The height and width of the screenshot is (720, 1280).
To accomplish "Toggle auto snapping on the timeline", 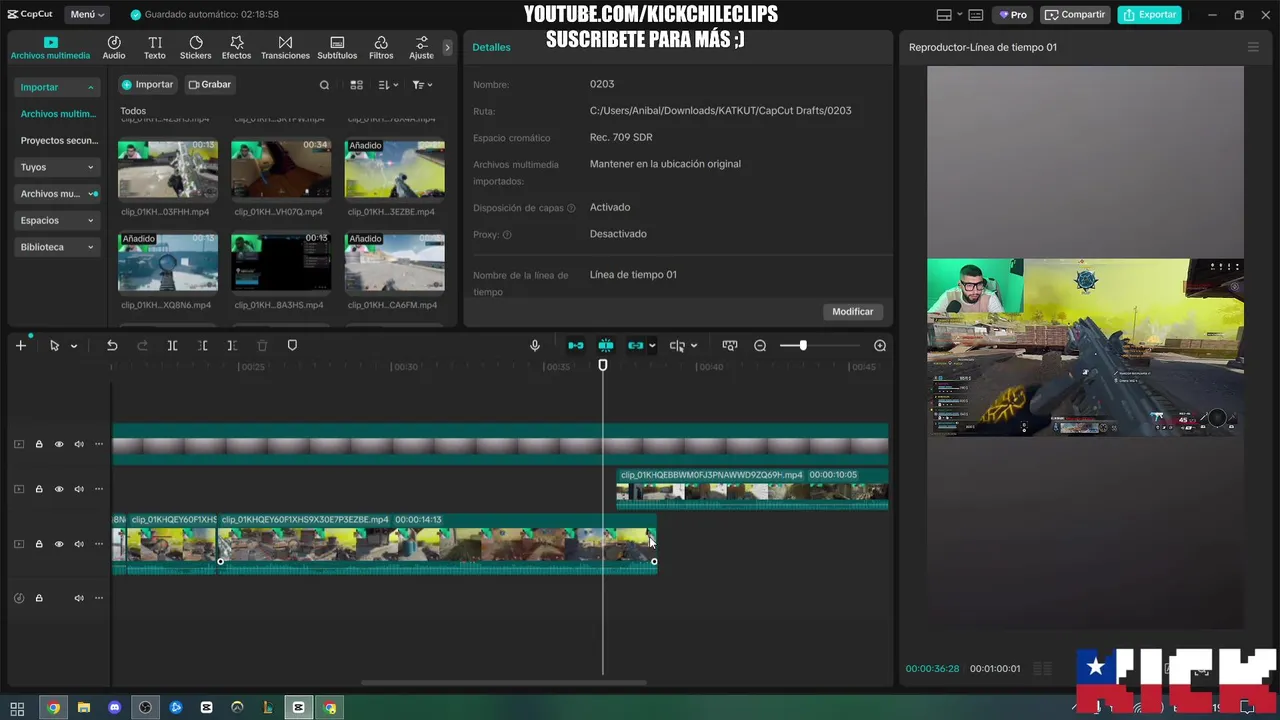I will coord(606,346).
